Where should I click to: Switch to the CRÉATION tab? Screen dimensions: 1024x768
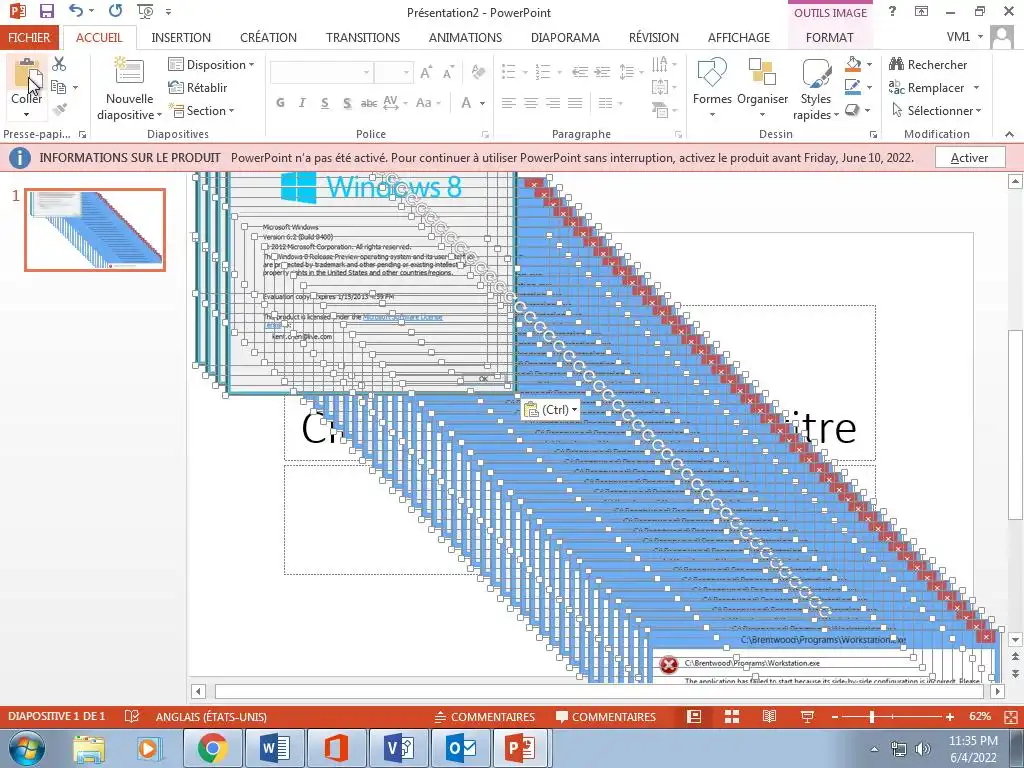coord(268,37)
